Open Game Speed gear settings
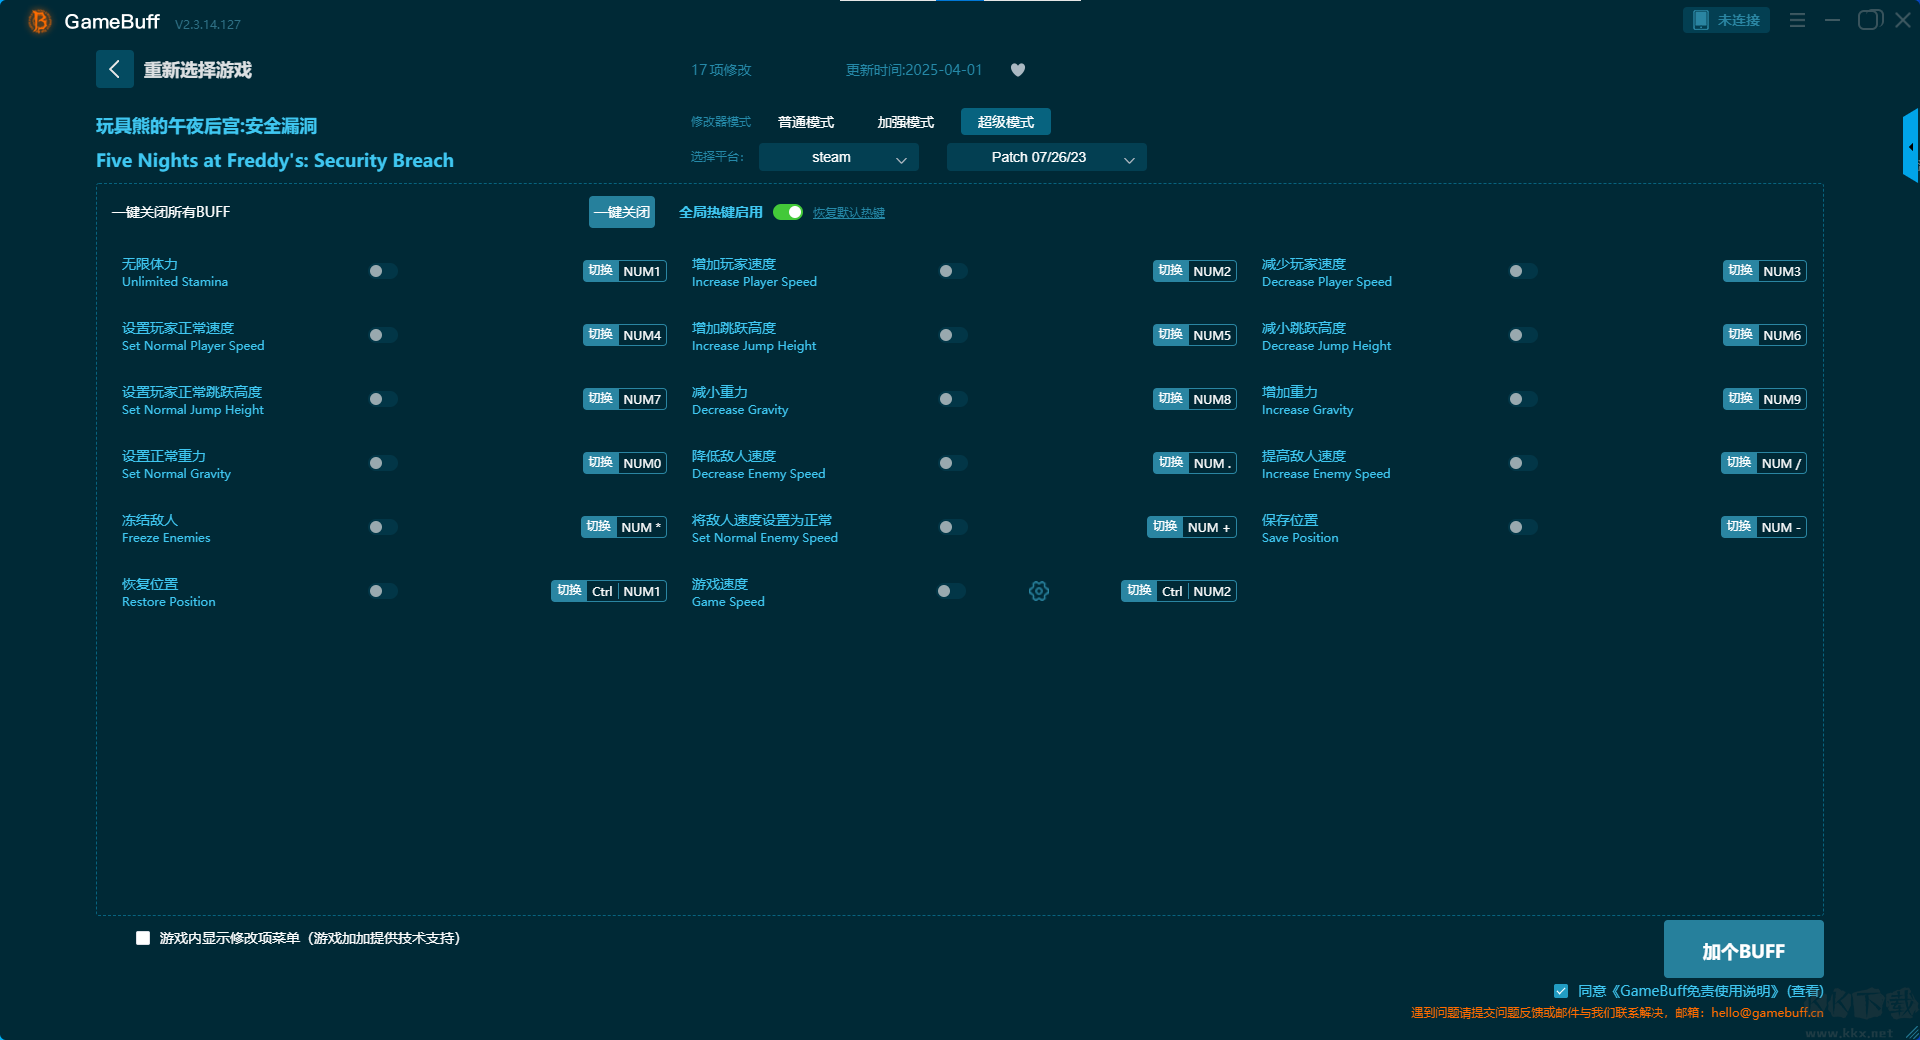The image size is (1920, 1040). click(1039, 591)
